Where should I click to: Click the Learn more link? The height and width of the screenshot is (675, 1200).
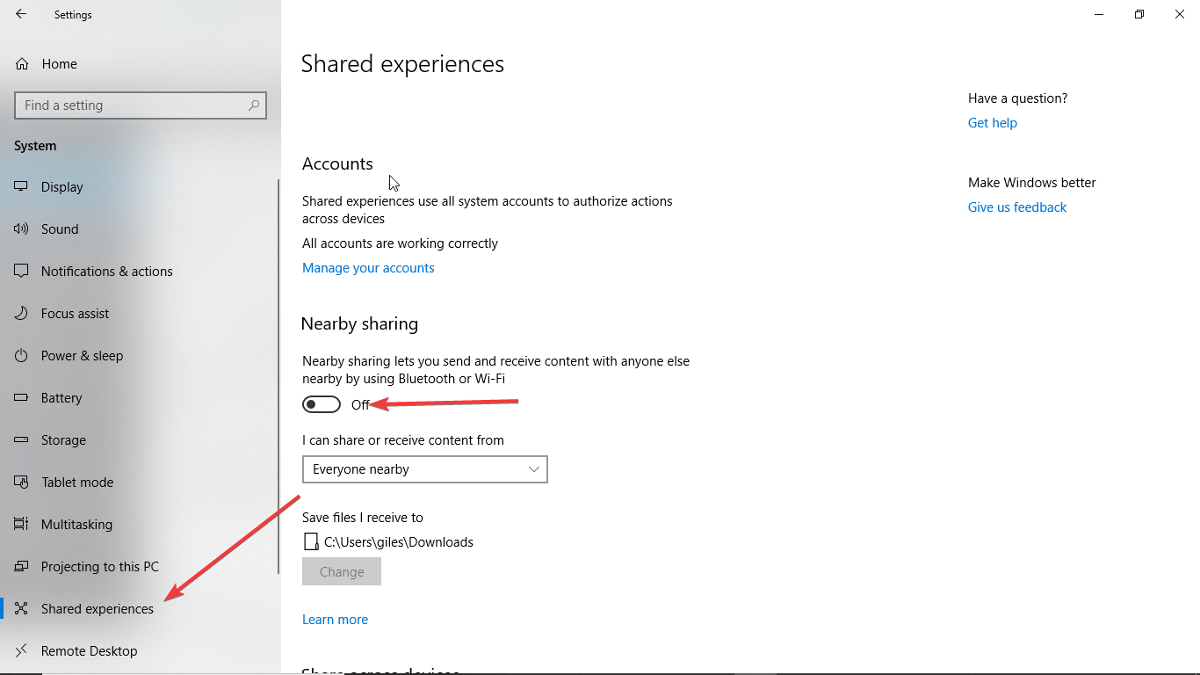coord(335,620)
